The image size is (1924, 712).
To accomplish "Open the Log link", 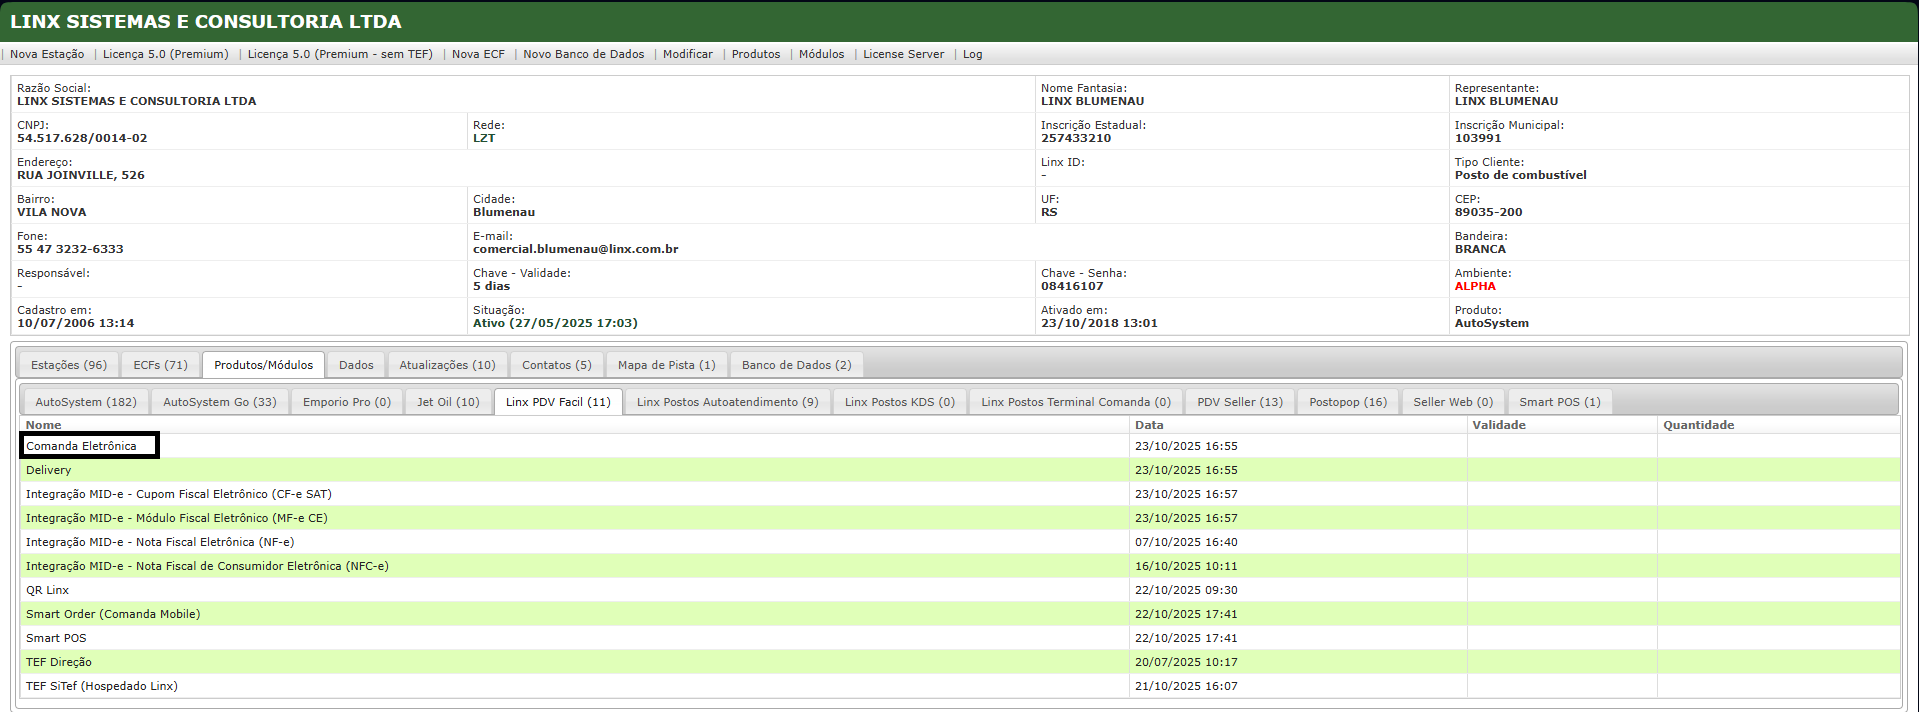I will click(972, 54).
